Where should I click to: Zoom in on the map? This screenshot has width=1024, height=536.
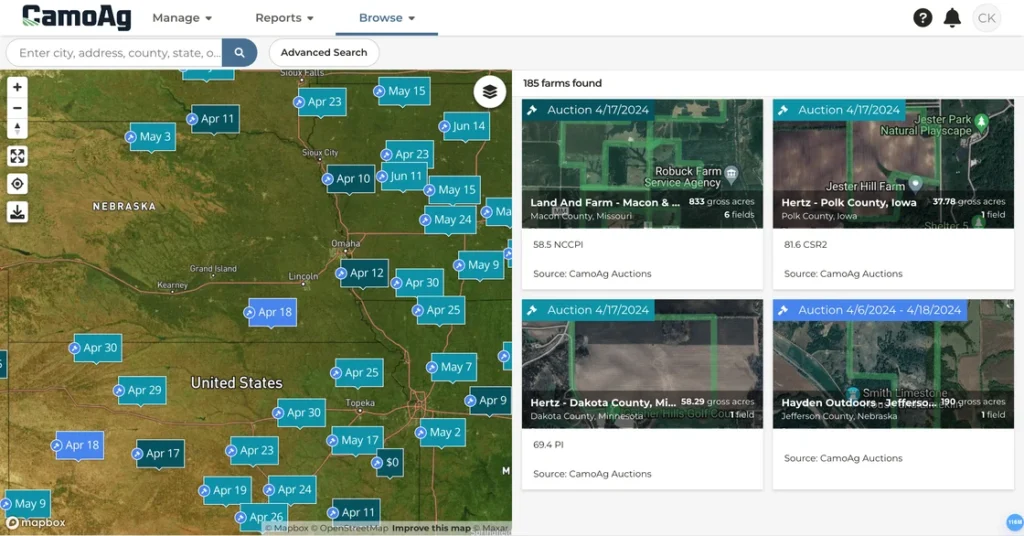tap(18, 87)
